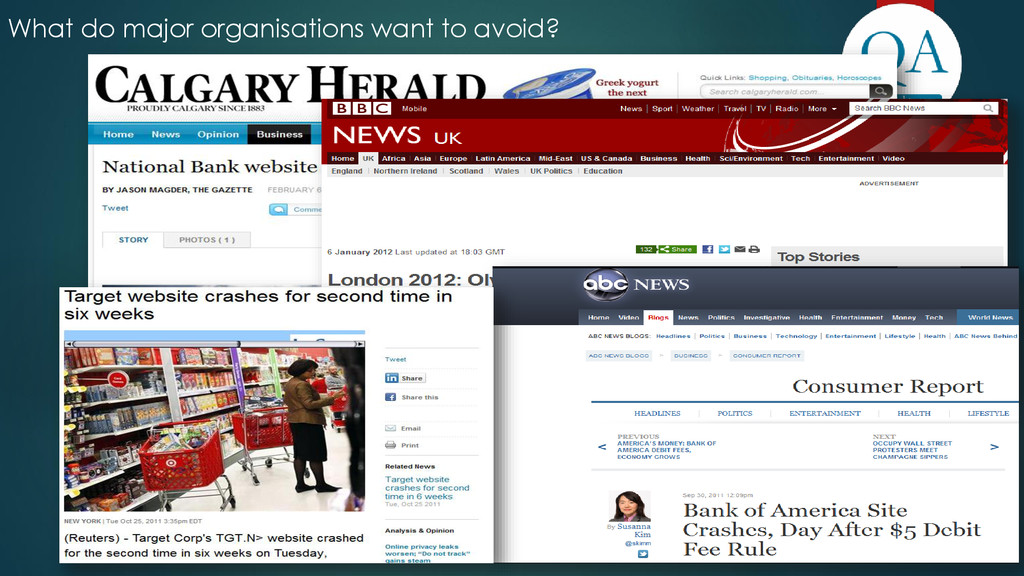Click the Education sub-navigation link
Viewport: 1024px width, 576px height.
coord(603,171)
